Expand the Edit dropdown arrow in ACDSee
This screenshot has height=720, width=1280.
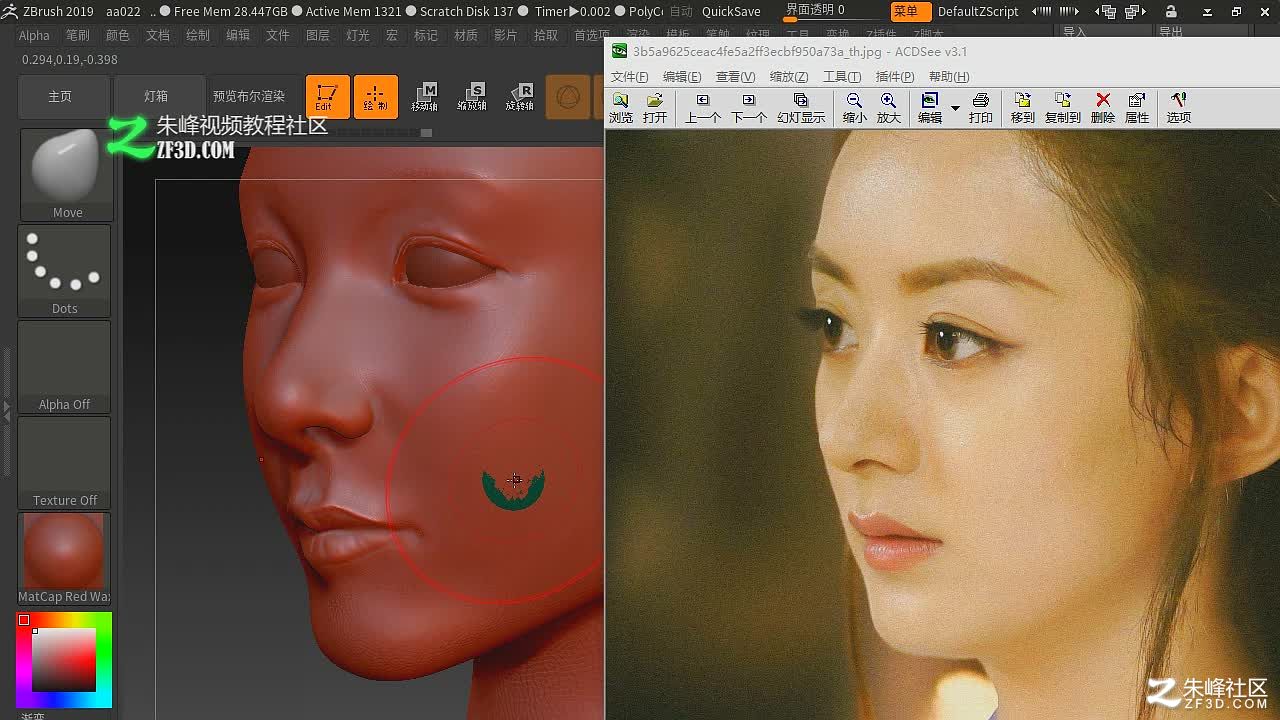pyautogui.click(x=955, y=108)
